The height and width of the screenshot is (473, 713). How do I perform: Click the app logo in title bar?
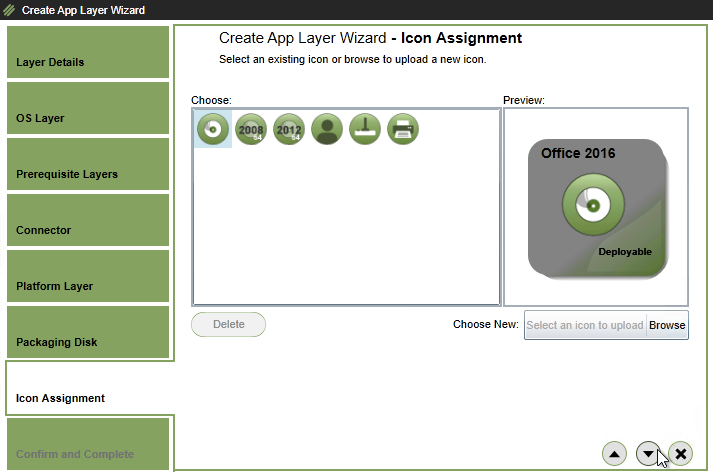(x=9, y=10)
